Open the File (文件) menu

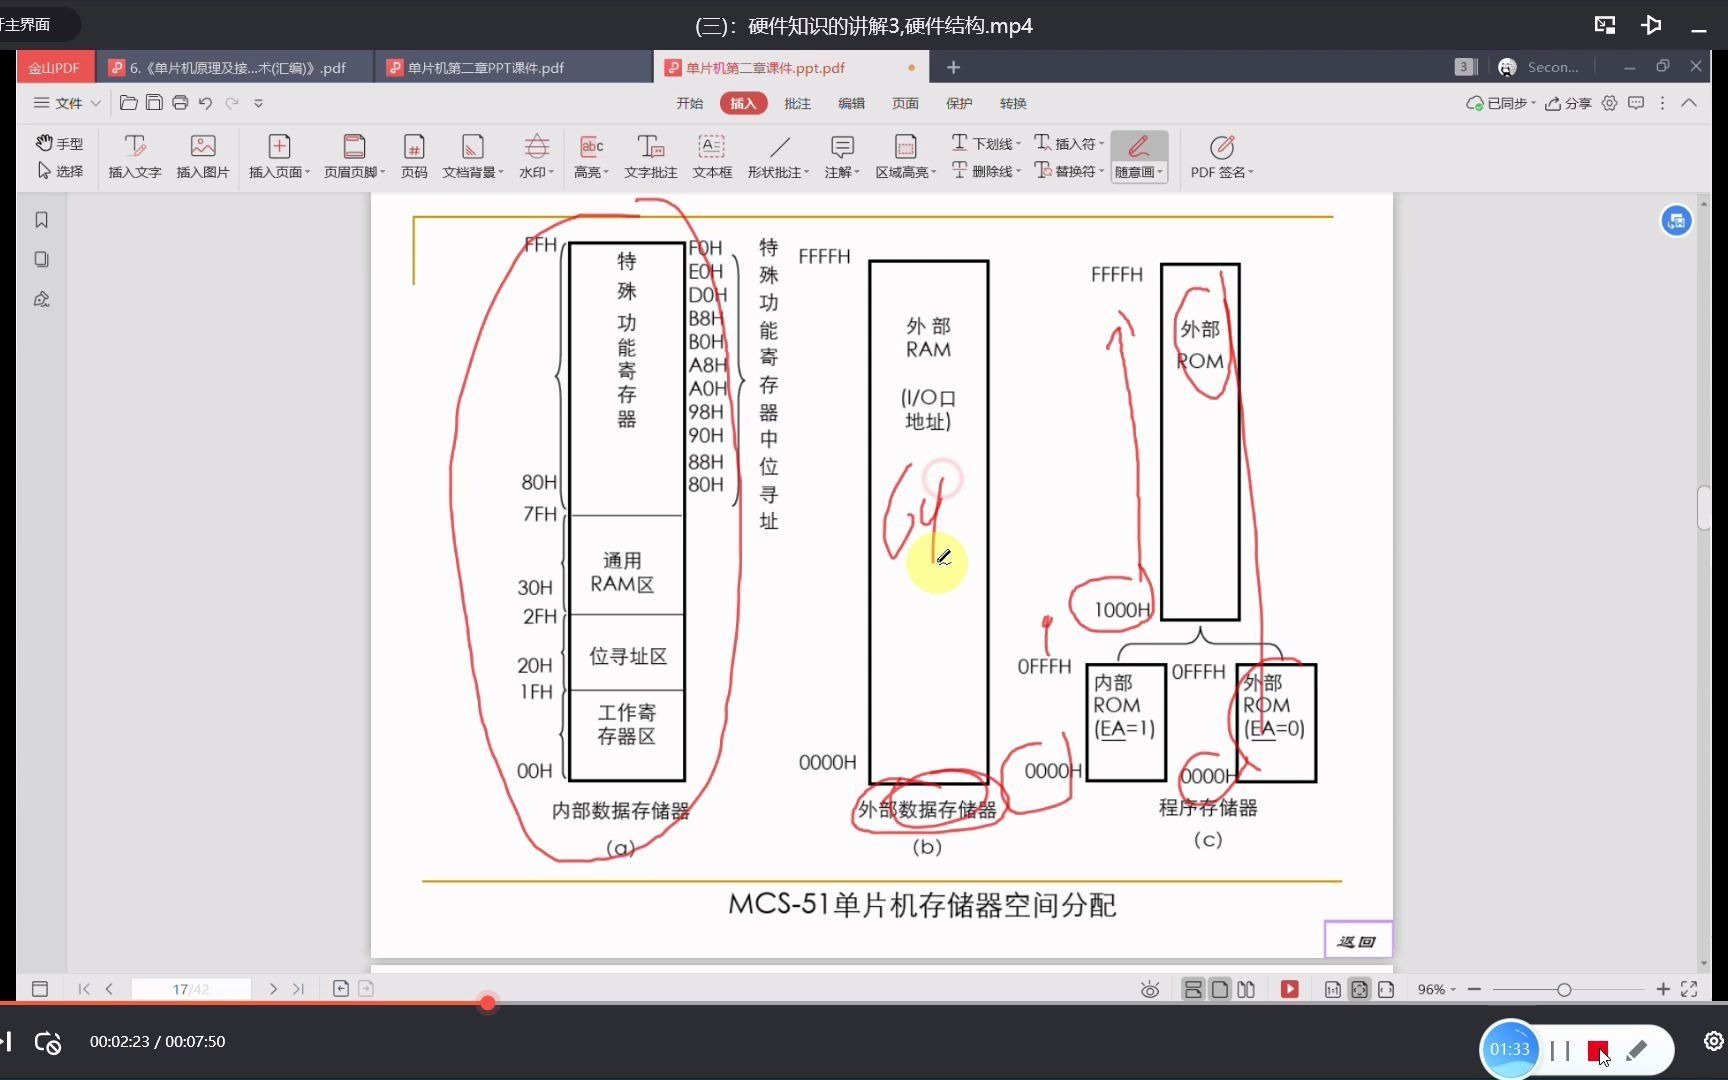pos(67,103)
